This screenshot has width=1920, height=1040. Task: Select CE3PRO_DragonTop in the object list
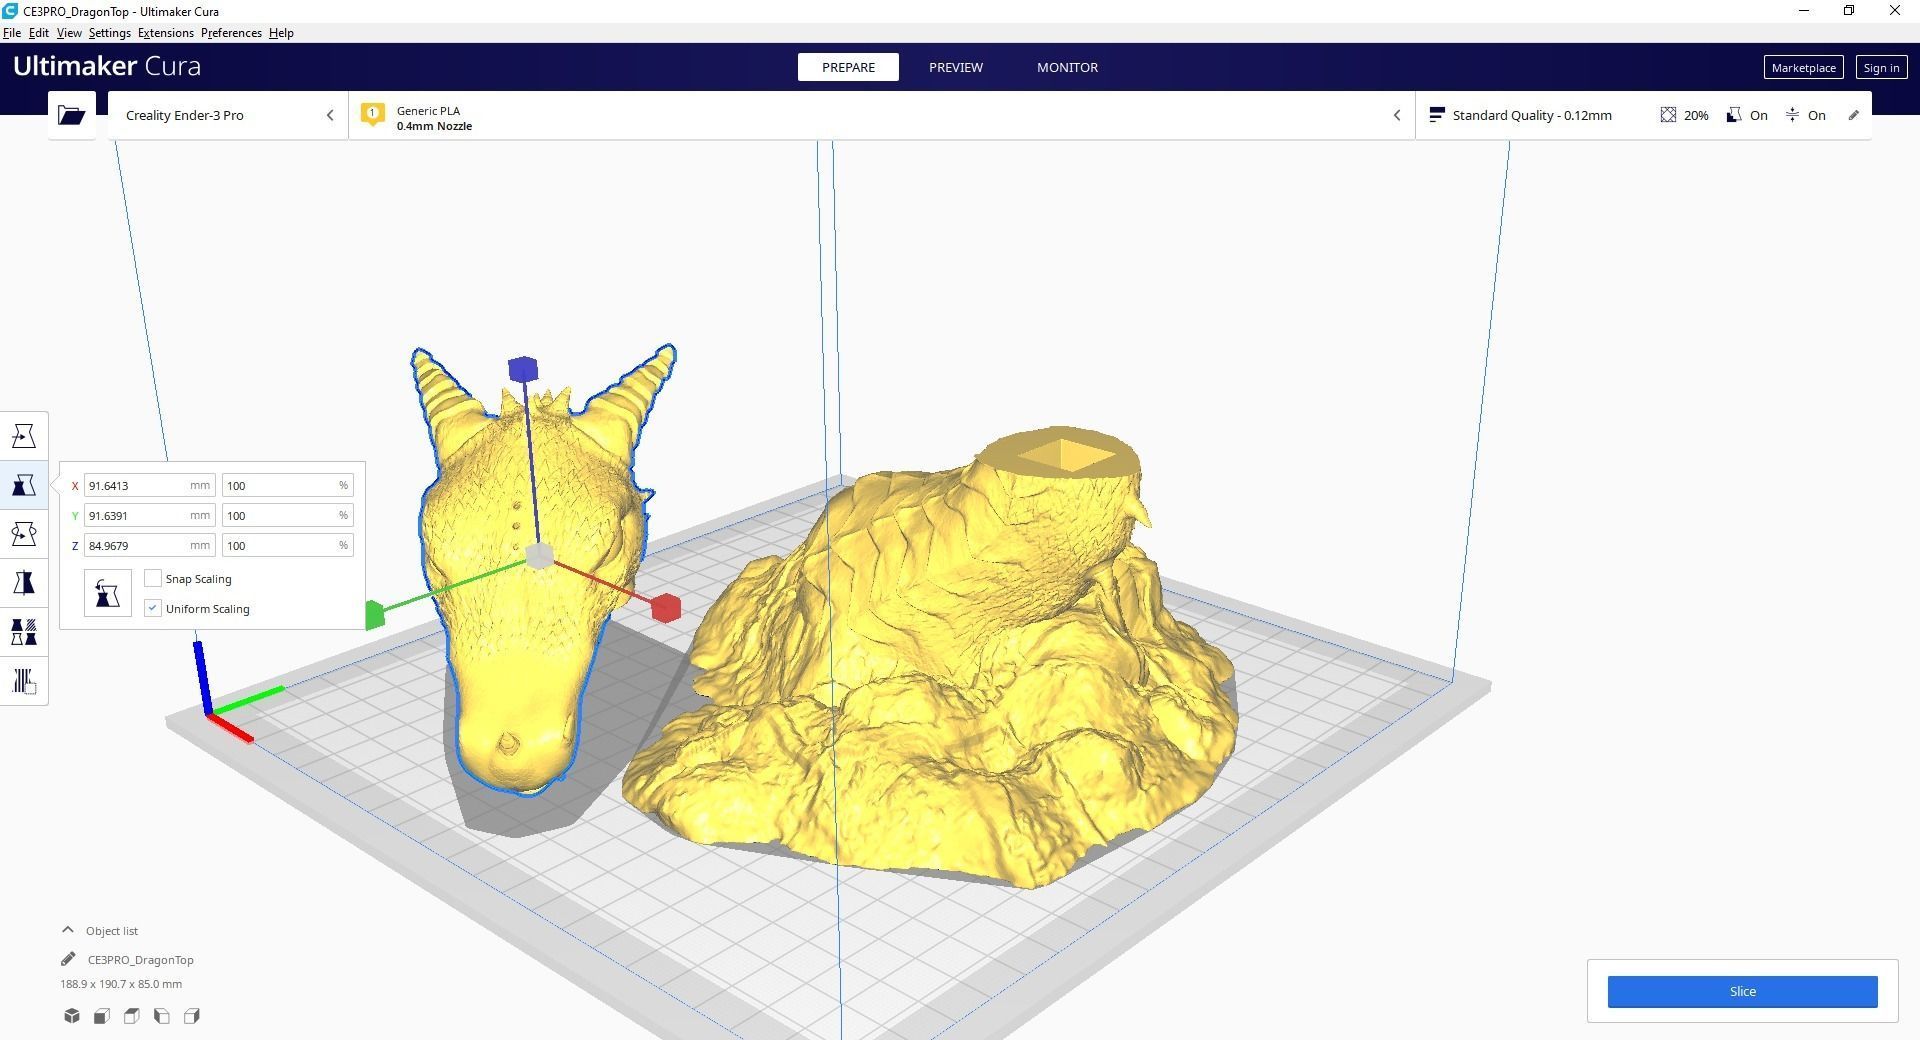[x=141, y=959]
